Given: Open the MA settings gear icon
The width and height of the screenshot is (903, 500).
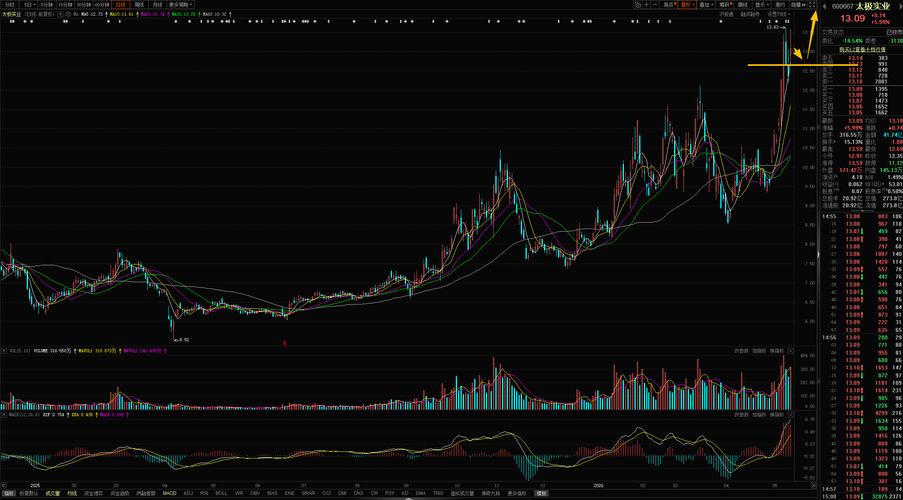Looking at the screenshot, I should (68, 13).
